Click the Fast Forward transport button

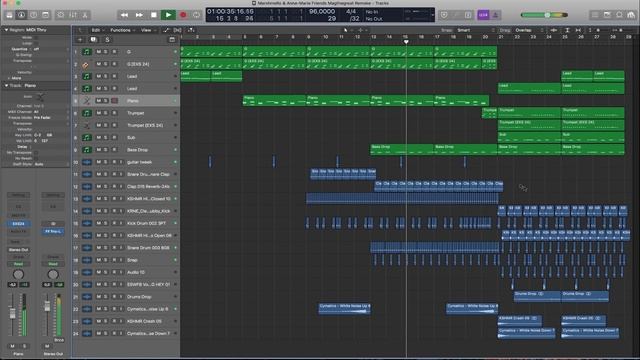click(139, 15)
